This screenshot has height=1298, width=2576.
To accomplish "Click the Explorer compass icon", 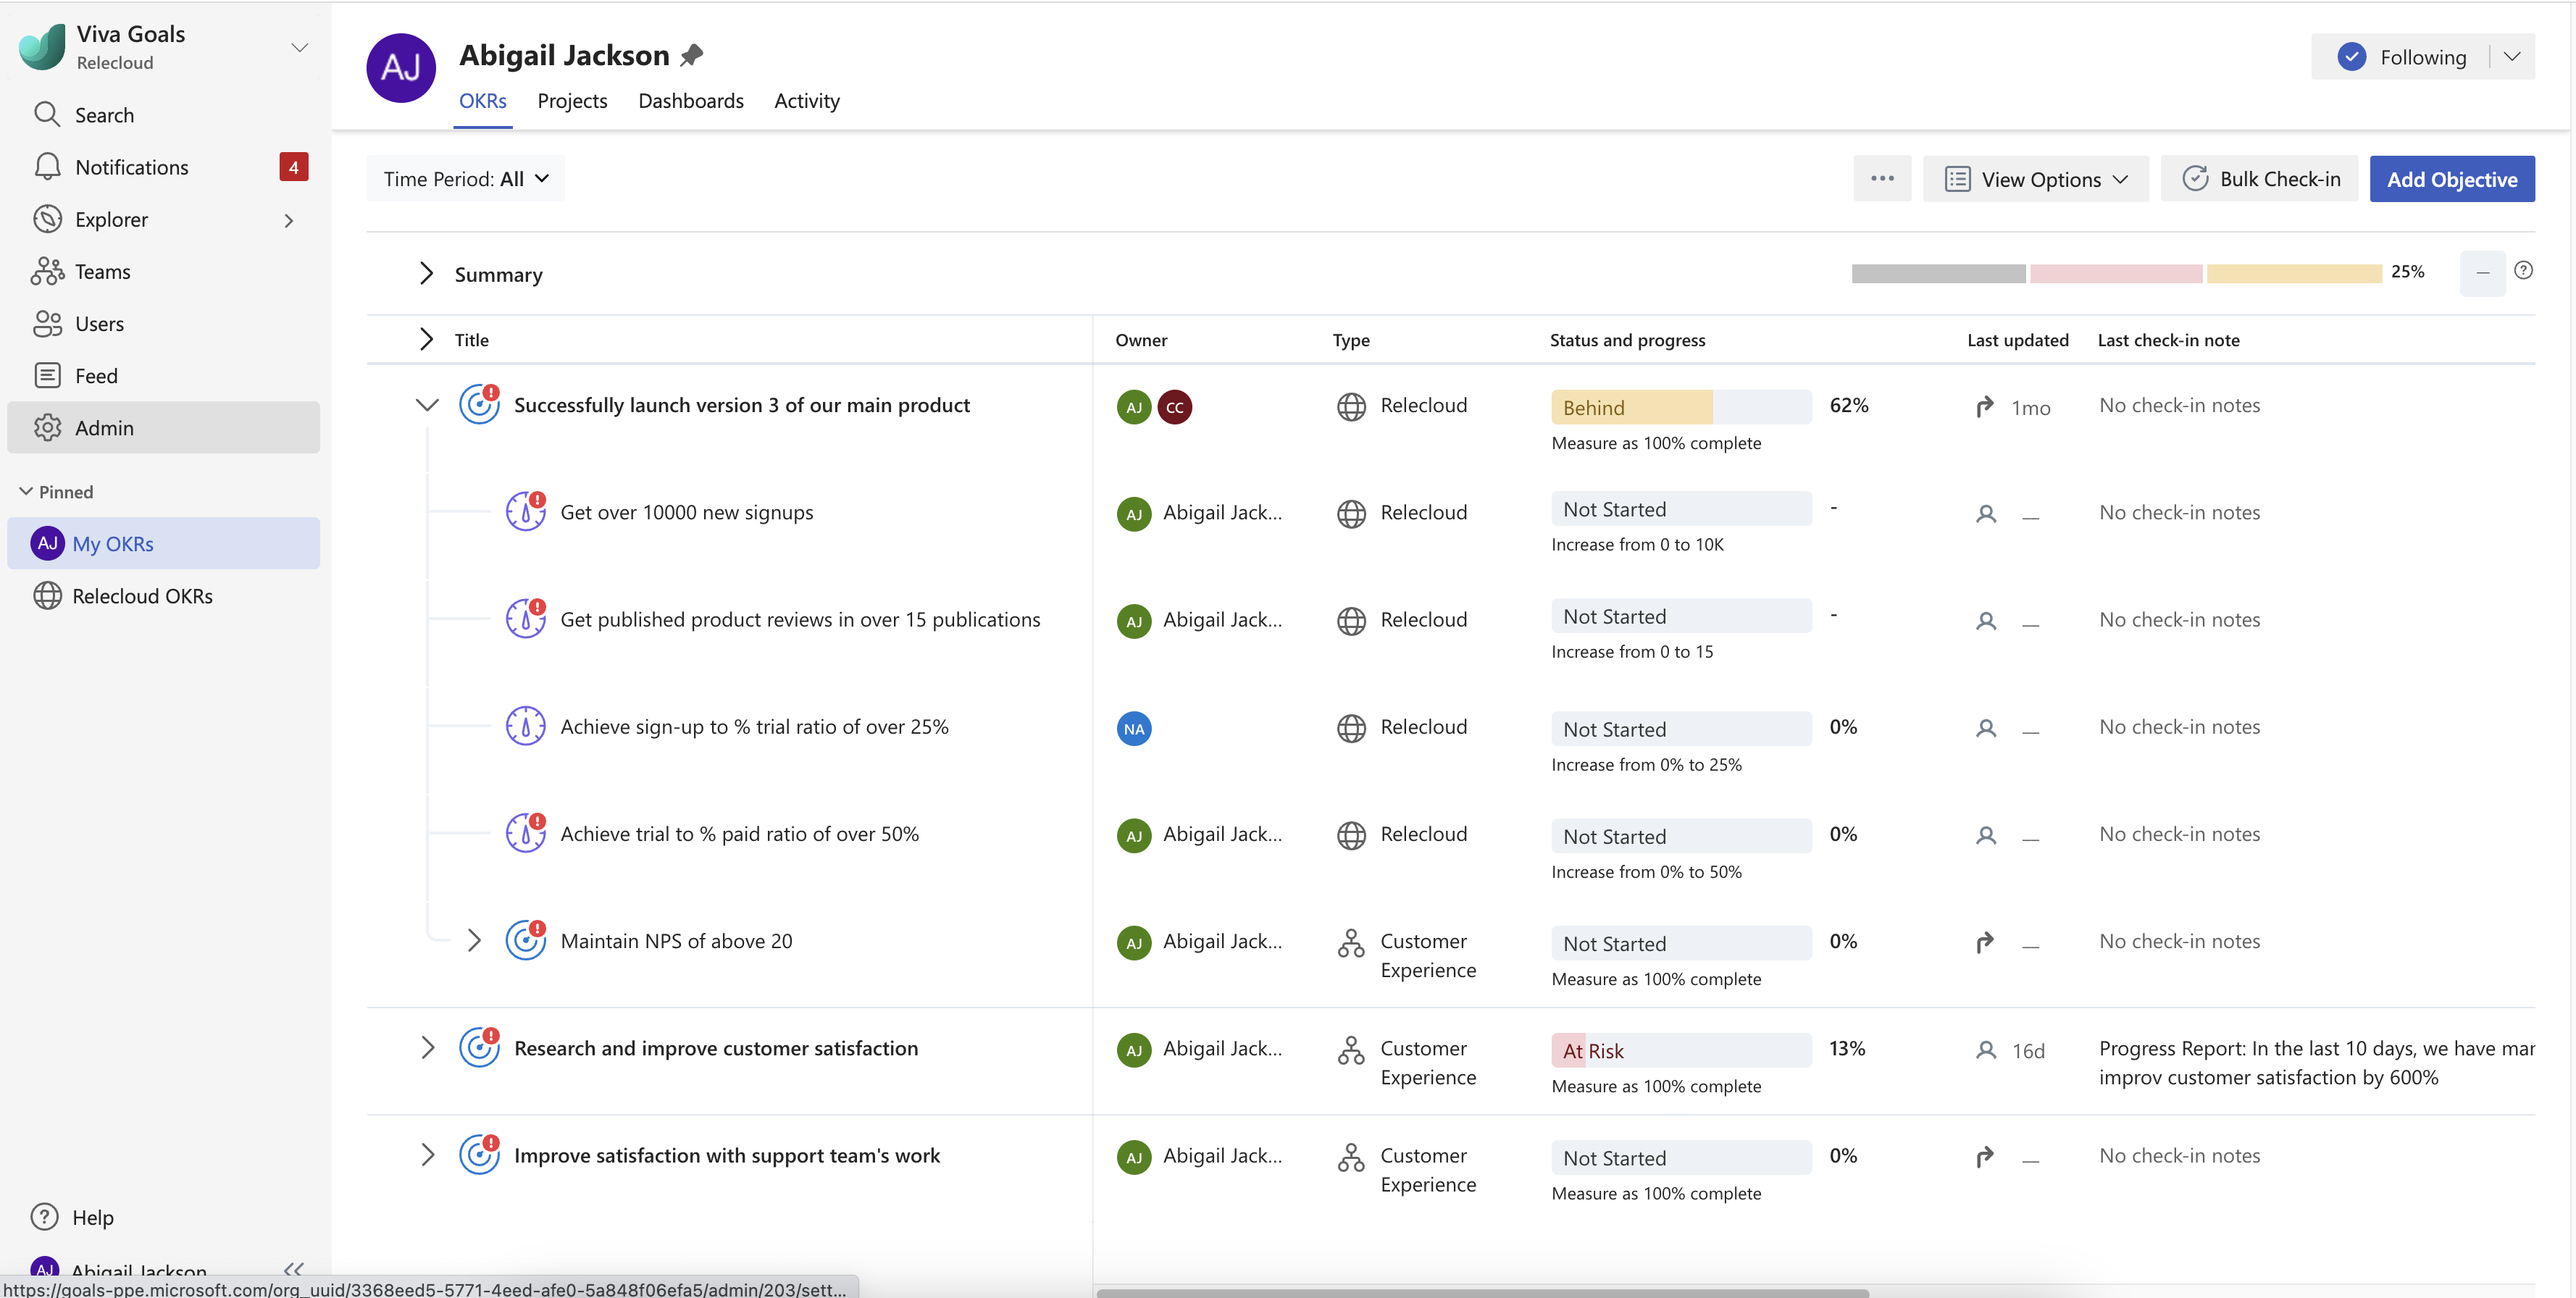I will tap(47, 219).
